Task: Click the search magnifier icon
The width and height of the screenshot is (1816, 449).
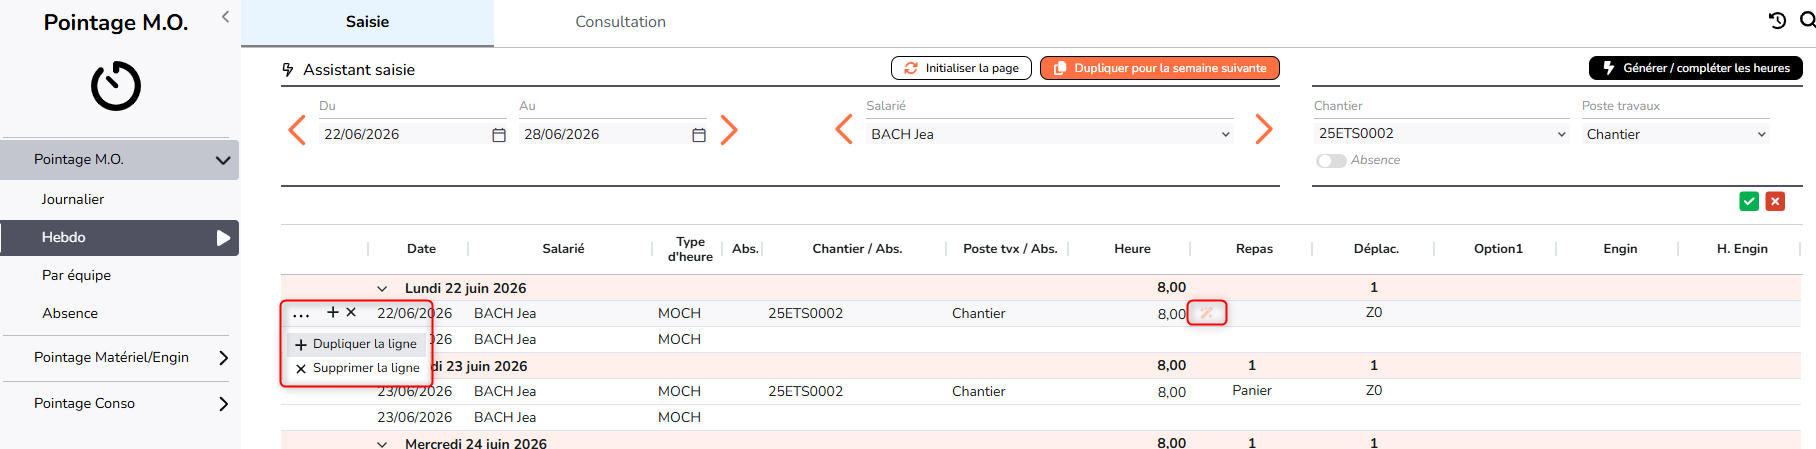Action: point(1807,20)
